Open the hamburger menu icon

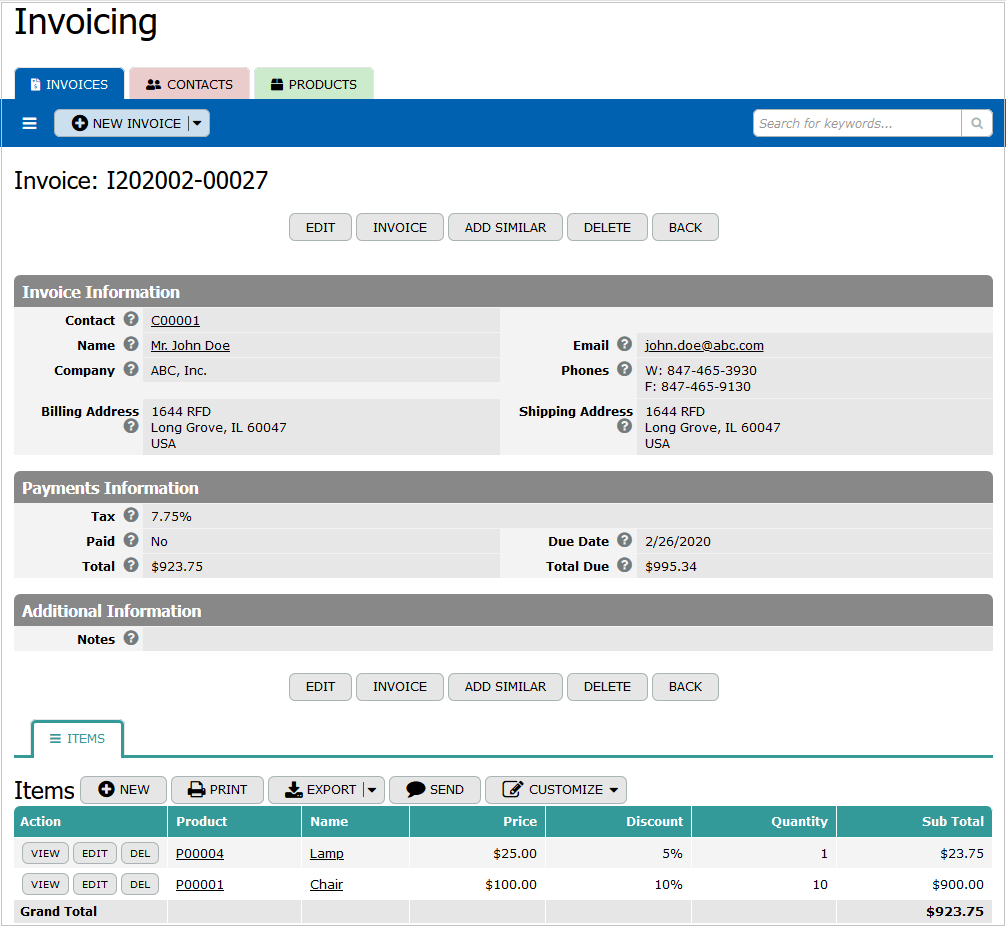click(x=30, y=123)
